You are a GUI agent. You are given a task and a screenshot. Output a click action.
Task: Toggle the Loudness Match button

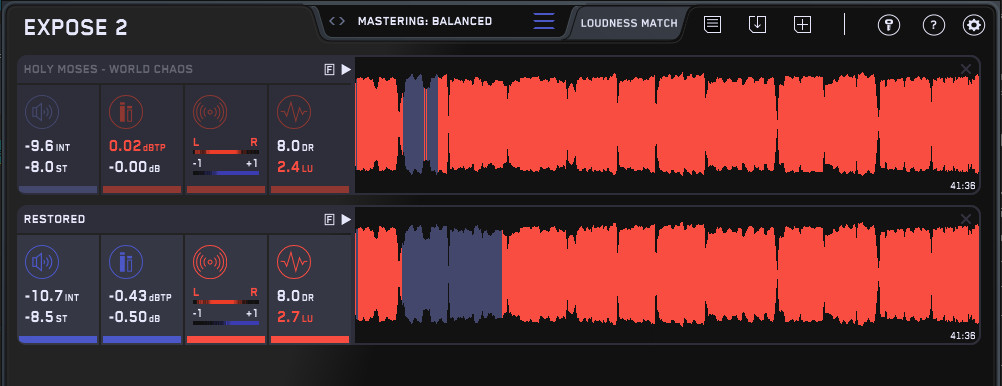(629, 23)
